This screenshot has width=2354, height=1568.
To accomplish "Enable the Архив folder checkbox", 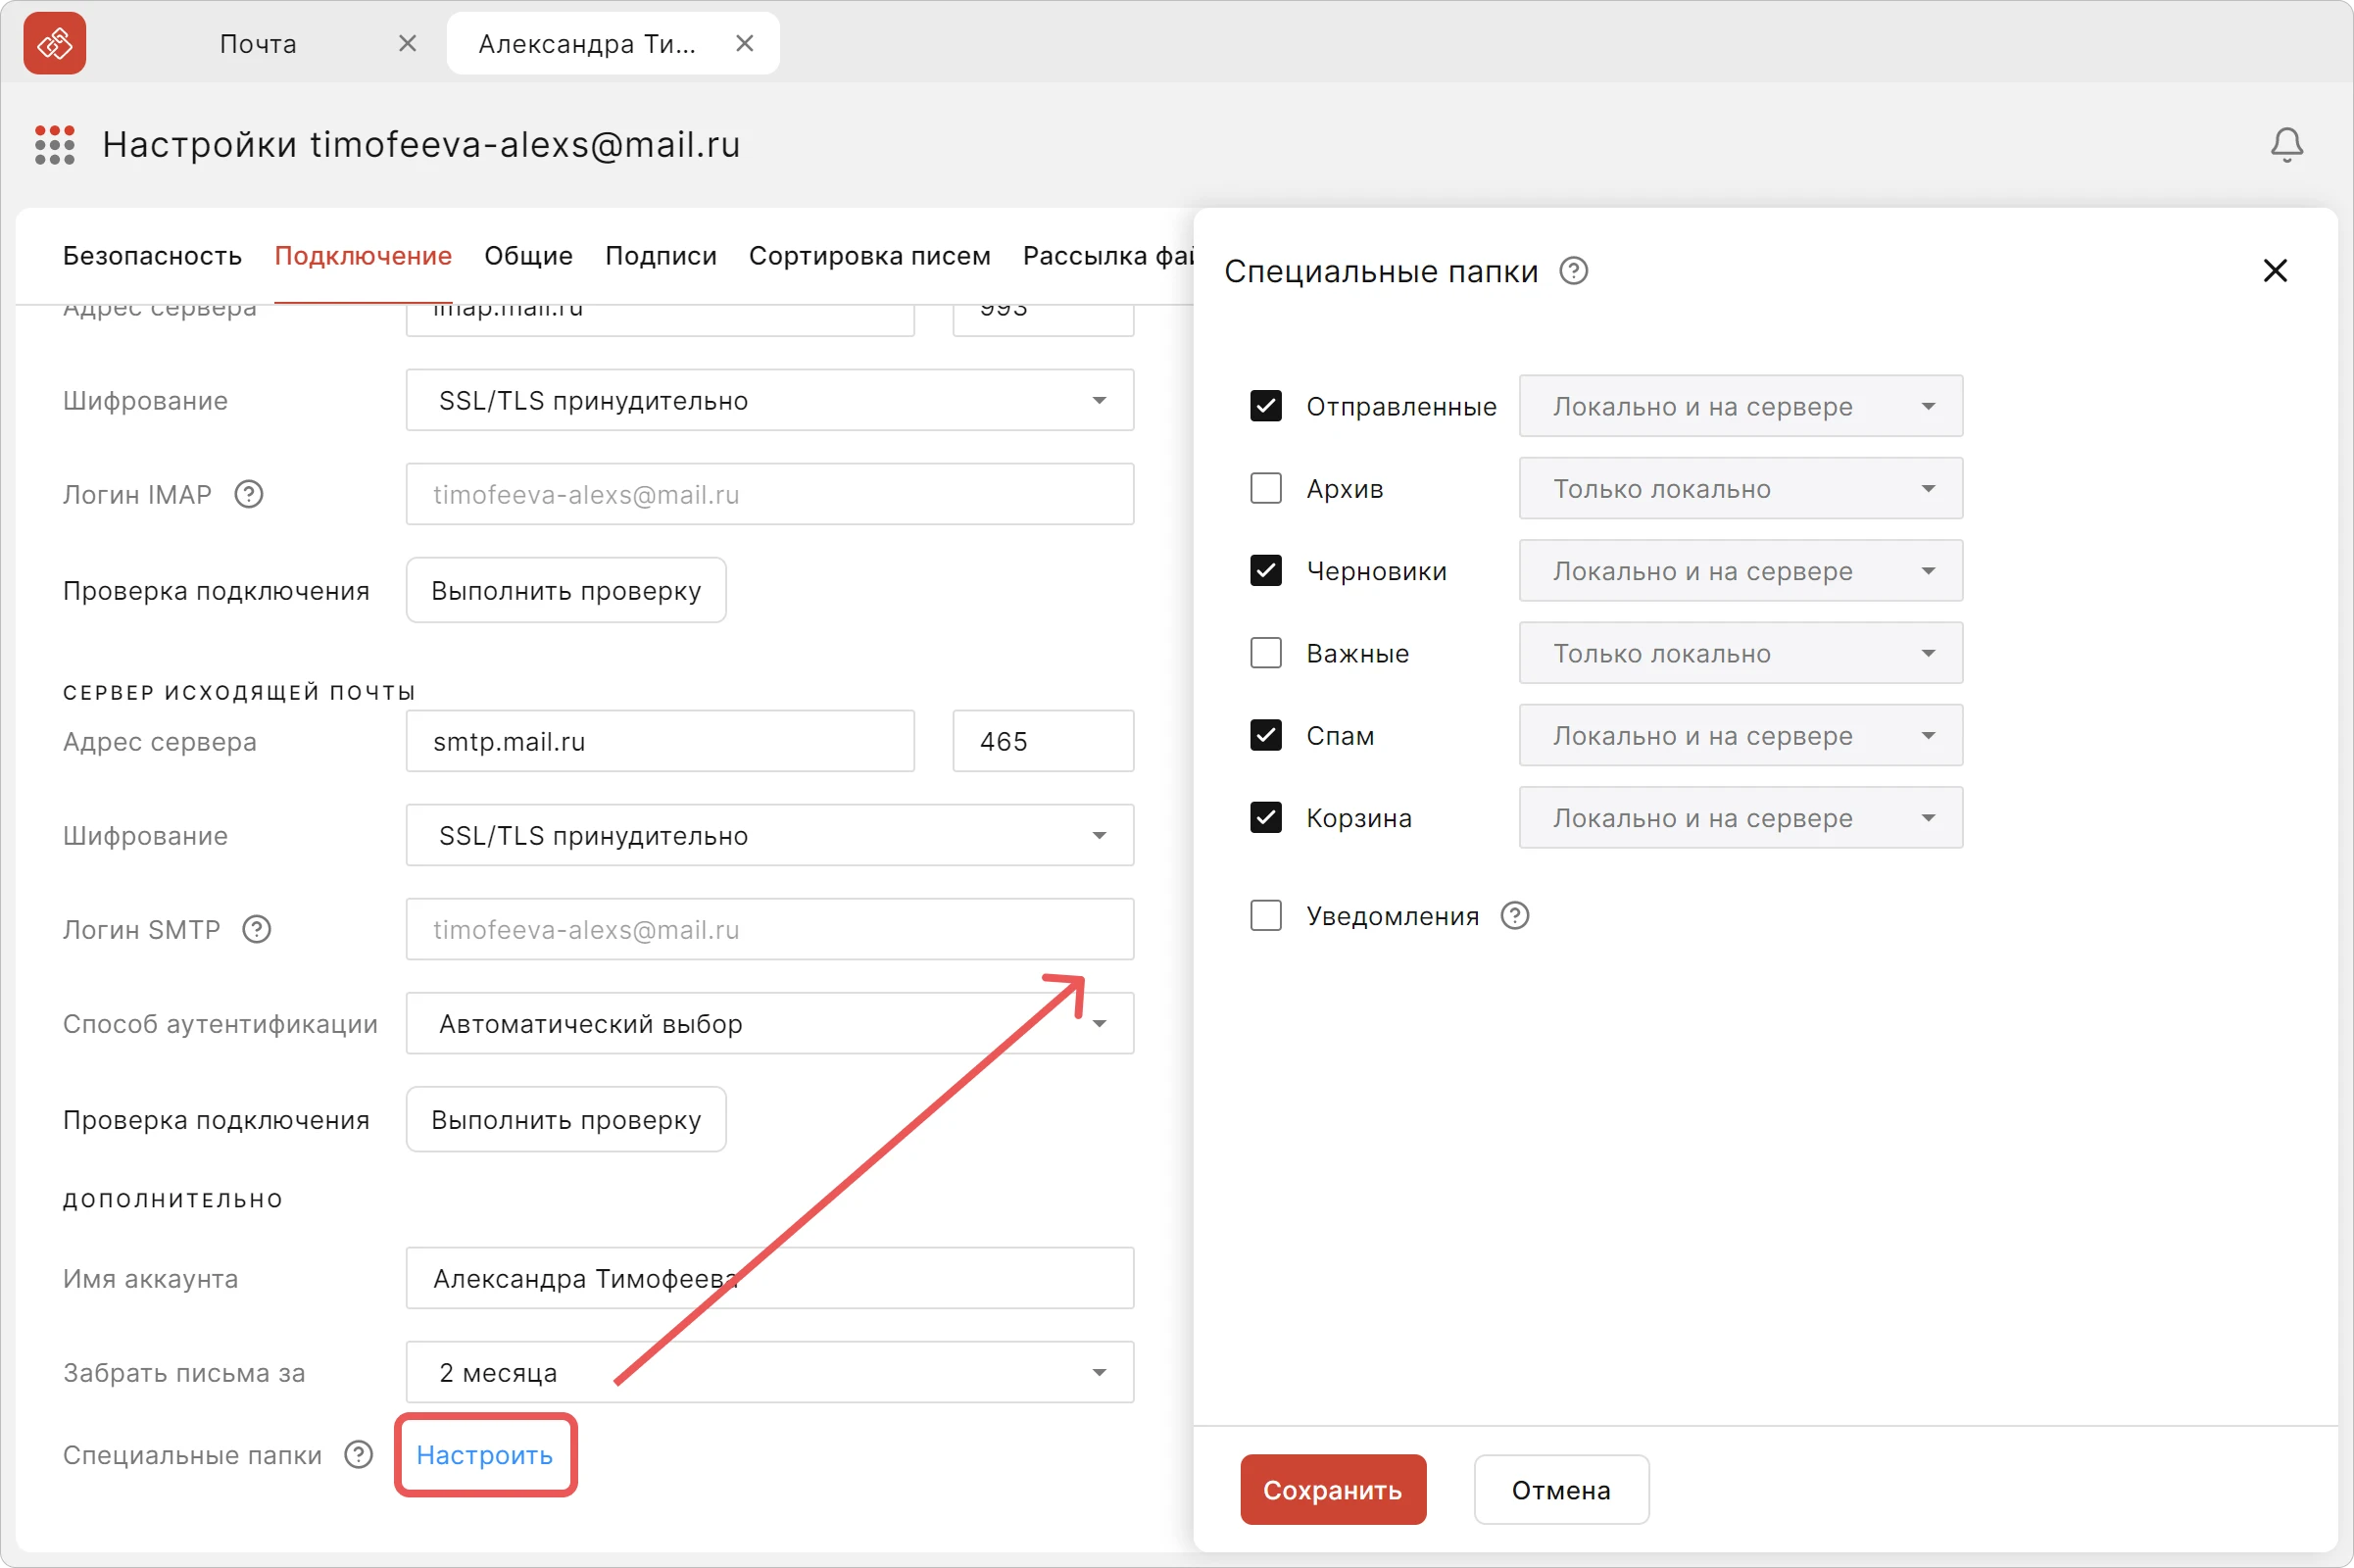I will coord(1265,488).
